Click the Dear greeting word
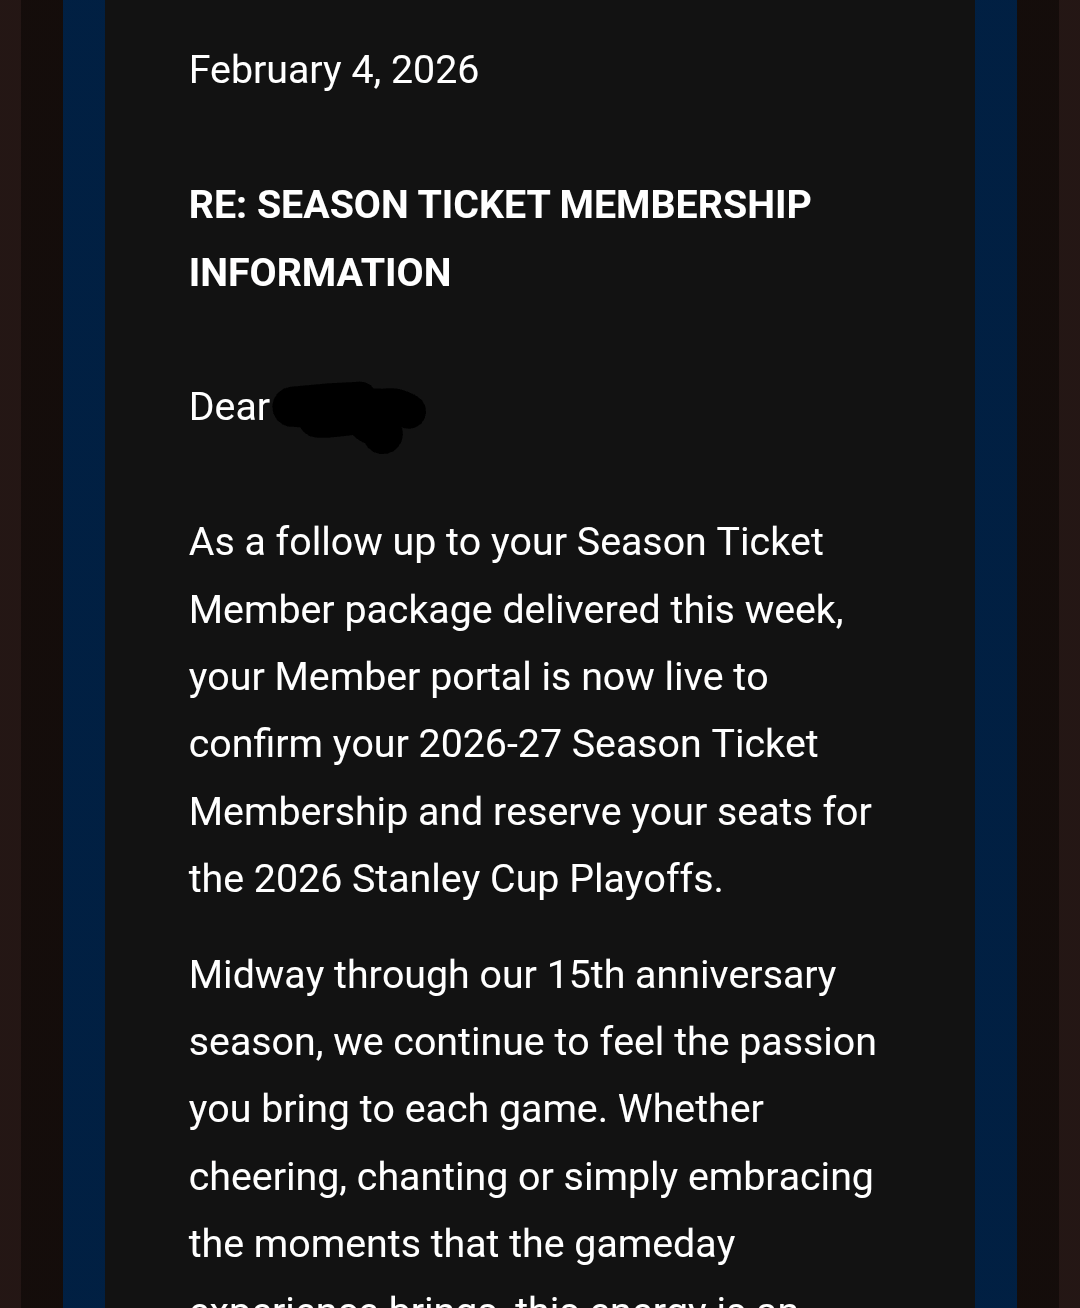 [229, 407]
